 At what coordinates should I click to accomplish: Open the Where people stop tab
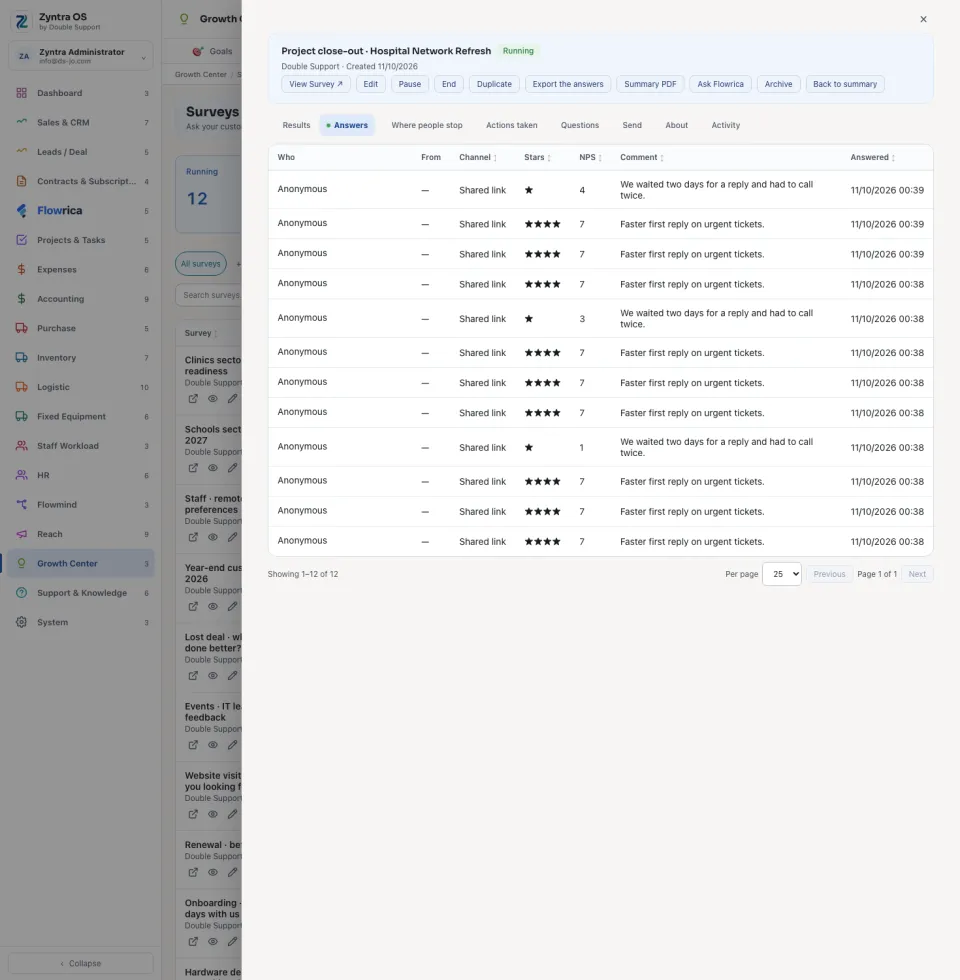coord(427,125)
